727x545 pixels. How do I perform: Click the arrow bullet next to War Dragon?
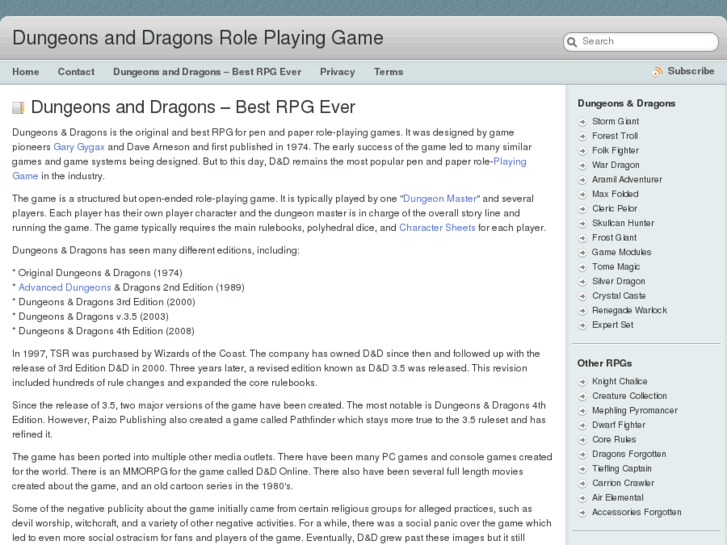[x=582, y=165]
